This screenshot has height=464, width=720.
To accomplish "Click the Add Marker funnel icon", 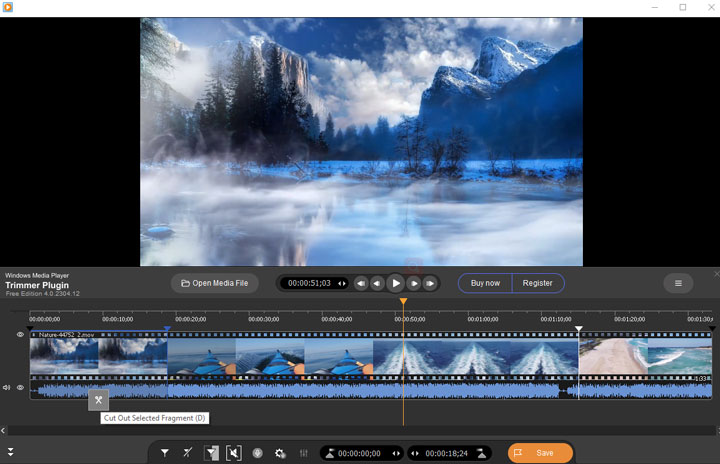I will [x=164, y=453].
